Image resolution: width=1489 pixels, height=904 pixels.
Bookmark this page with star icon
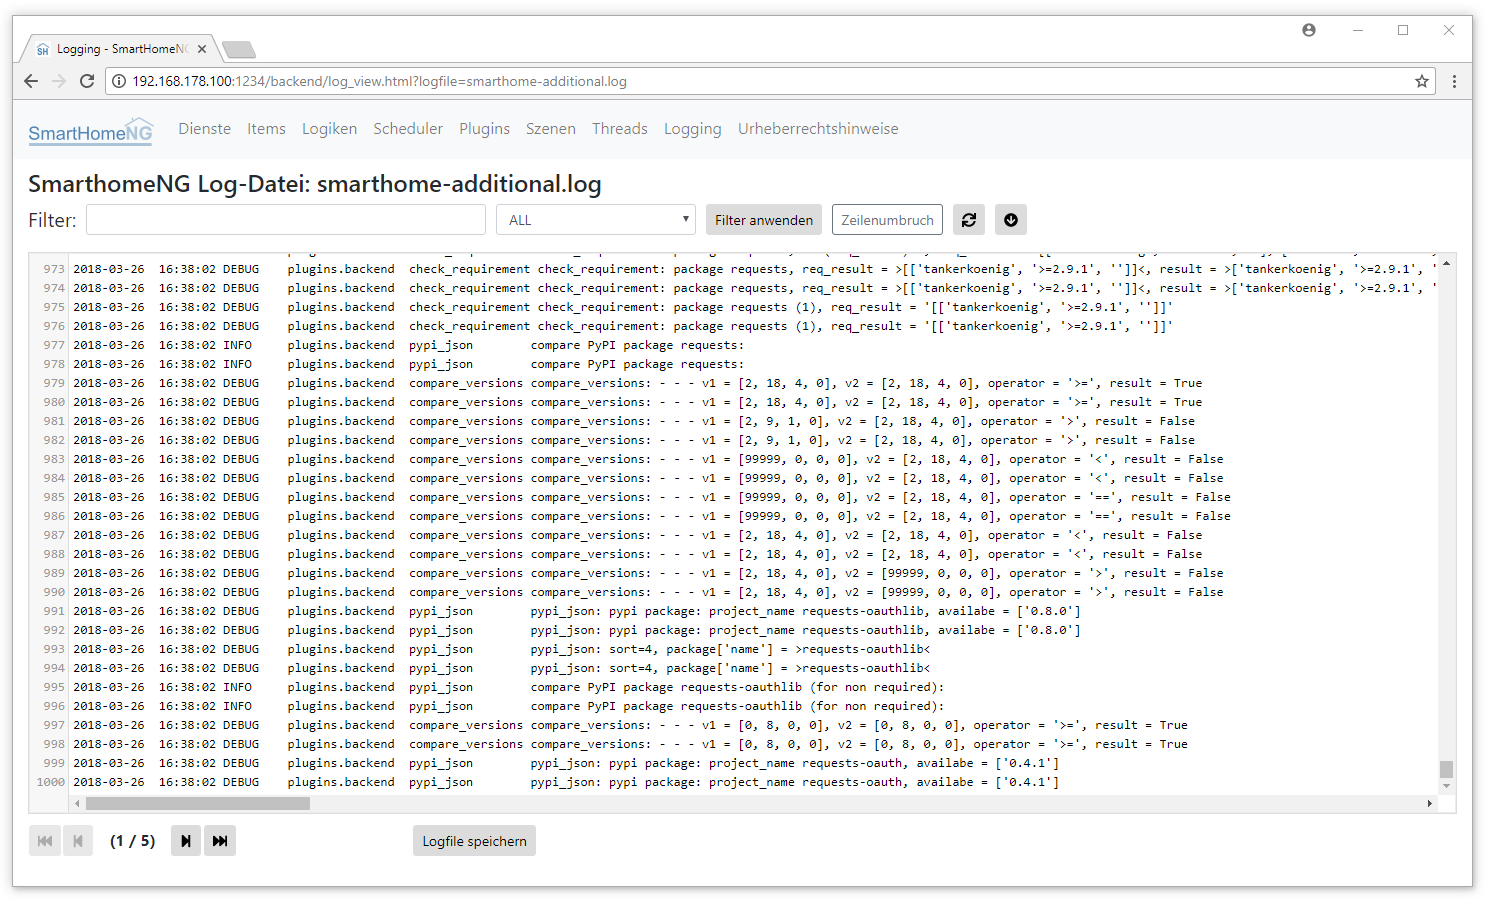(x=1421, y=81)
